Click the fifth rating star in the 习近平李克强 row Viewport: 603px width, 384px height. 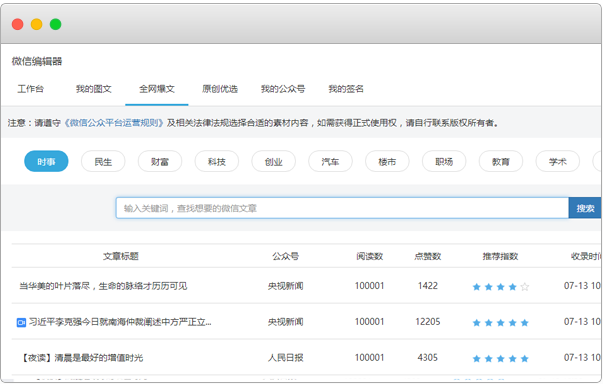coord(525,323)
